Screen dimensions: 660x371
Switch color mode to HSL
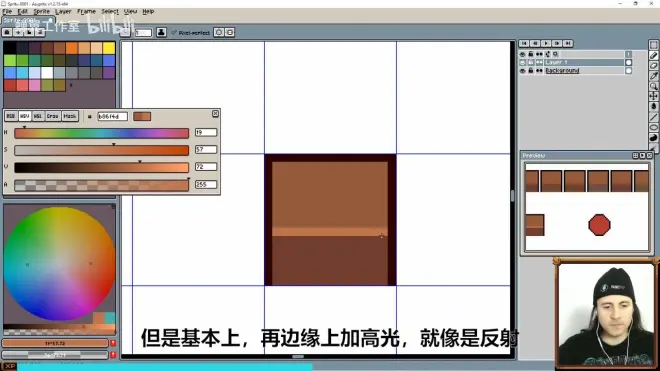point(38,116)
